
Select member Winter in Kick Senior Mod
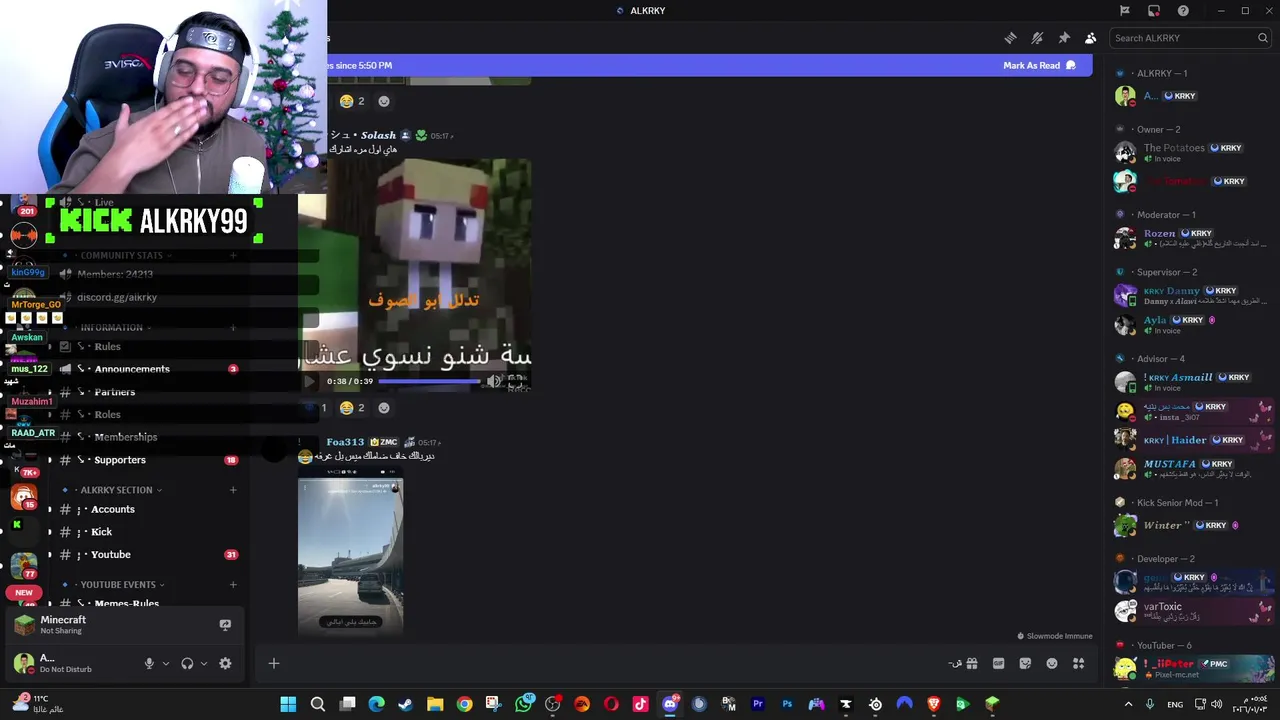(x=1192, y=525)
